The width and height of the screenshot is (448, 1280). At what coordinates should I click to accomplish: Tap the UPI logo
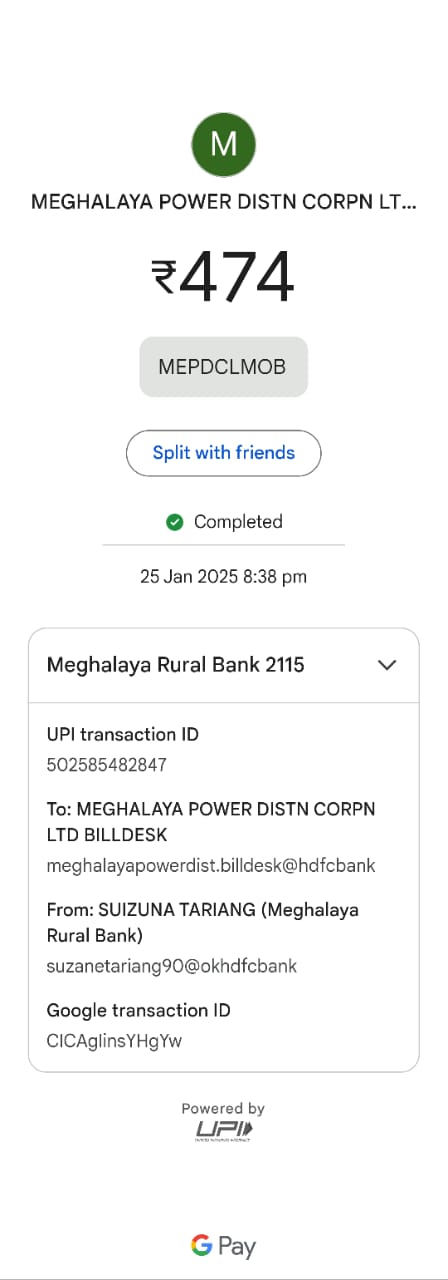224,1131
